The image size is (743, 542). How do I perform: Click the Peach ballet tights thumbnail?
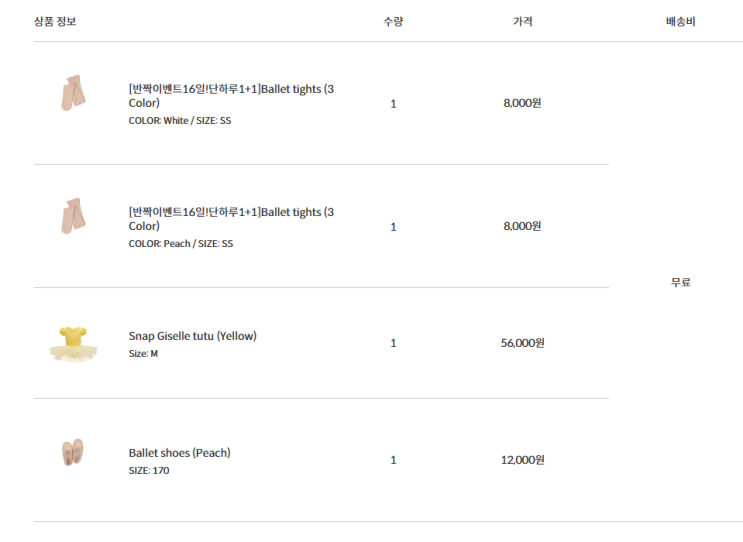[73, 216]
